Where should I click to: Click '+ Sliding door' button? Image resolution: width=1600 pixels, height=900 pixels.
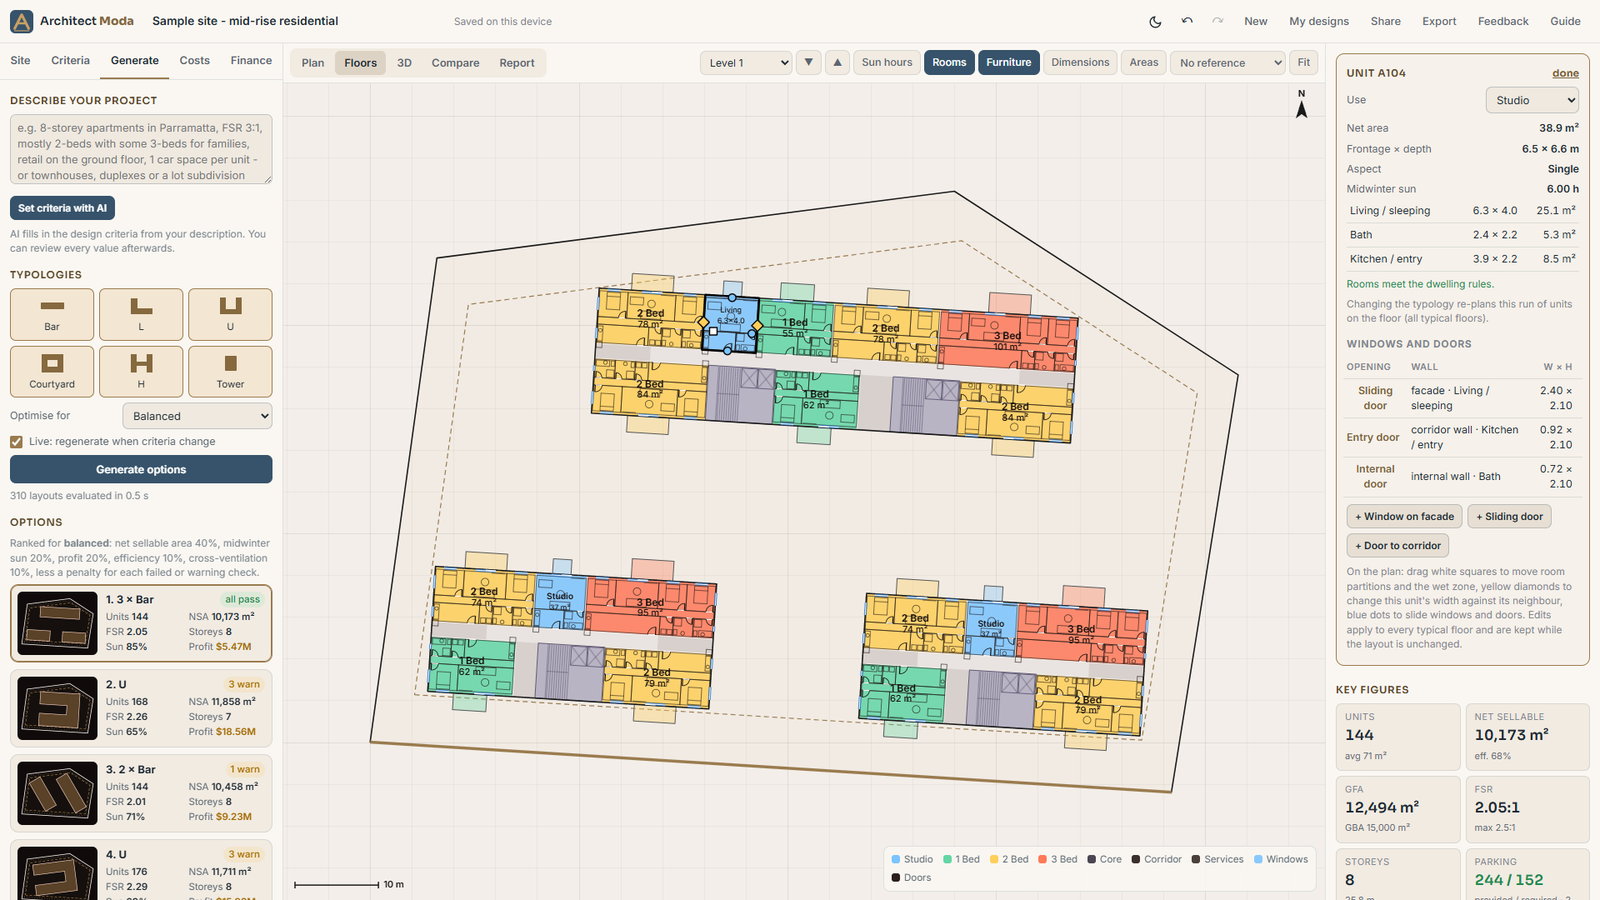[x=1509, y=516]
